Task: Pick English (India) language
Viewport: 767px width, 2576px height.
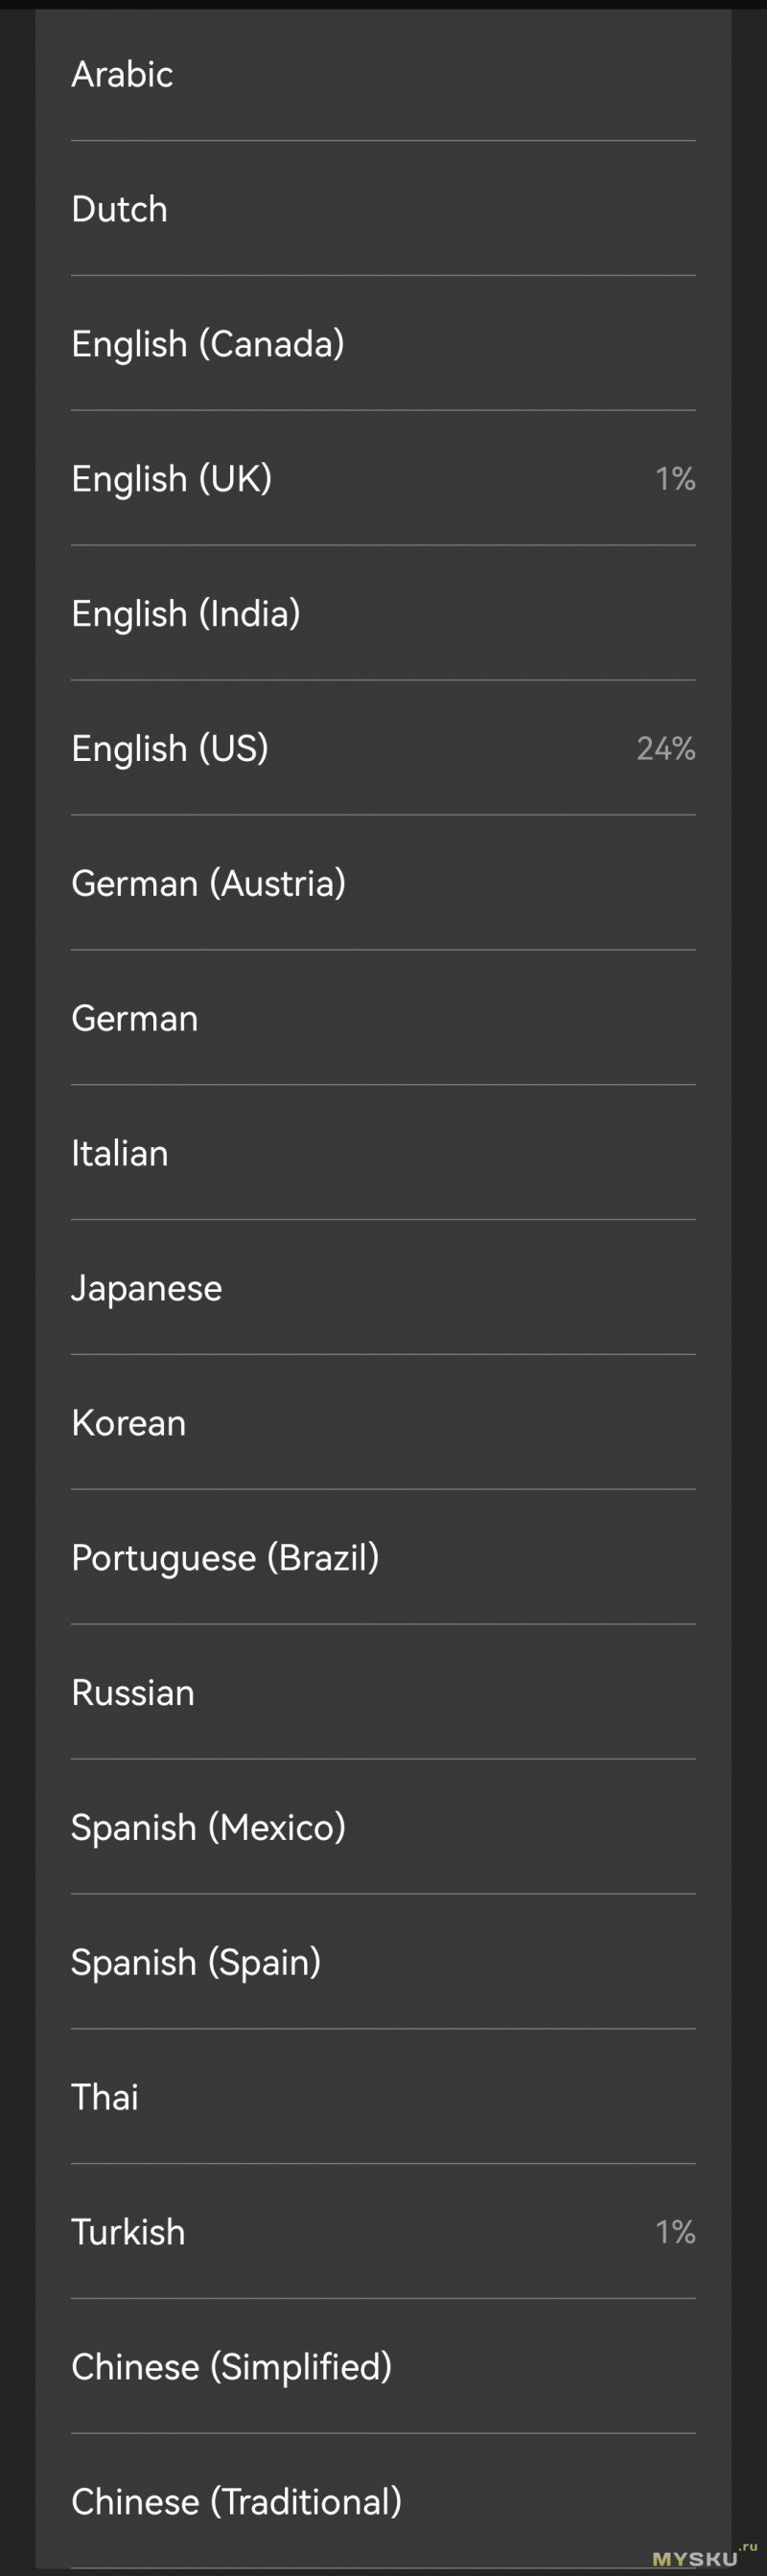Action: click(383, 614)
